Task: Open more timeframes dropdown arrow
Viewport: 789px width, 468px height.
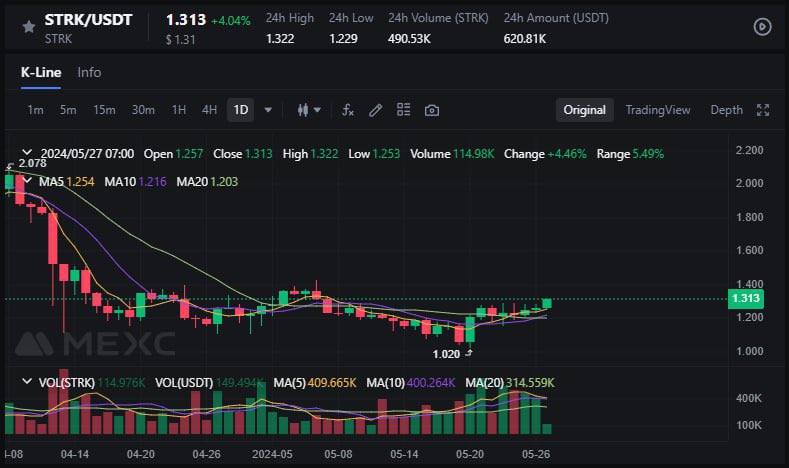Action: [x=268, y=110]
